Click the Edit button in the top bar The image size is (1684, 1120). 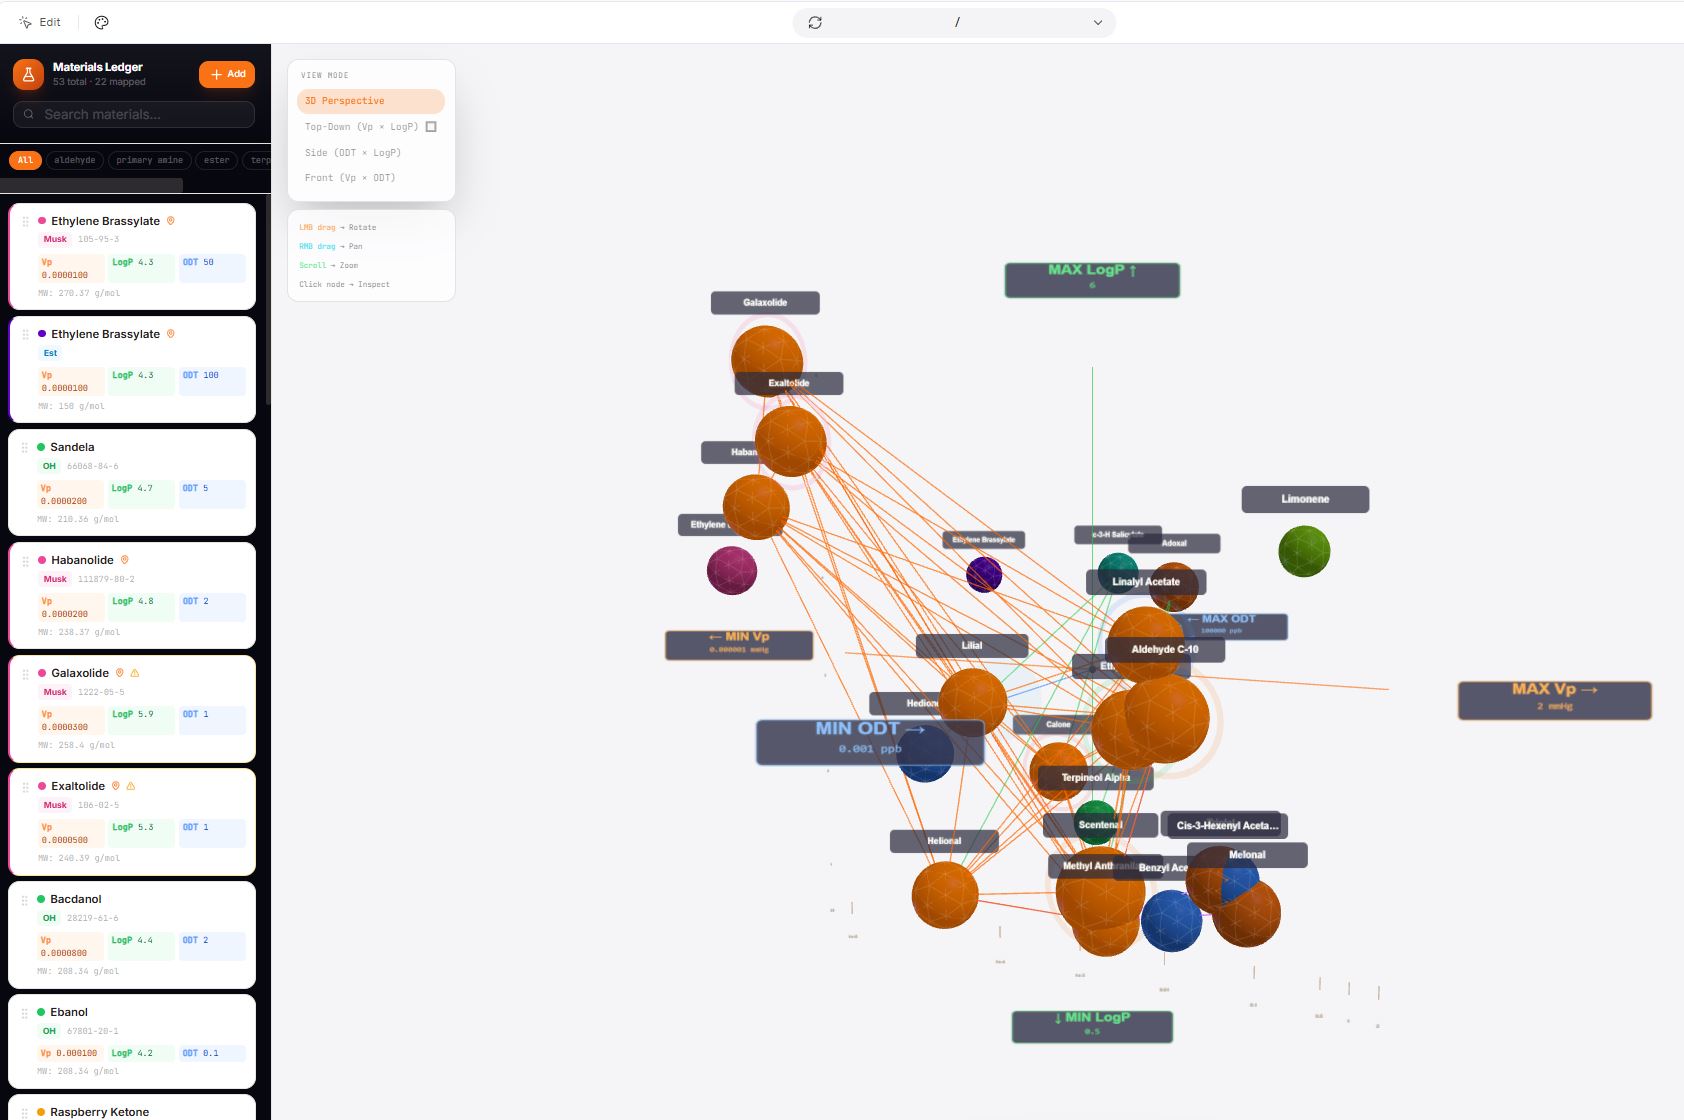[40, 22]
